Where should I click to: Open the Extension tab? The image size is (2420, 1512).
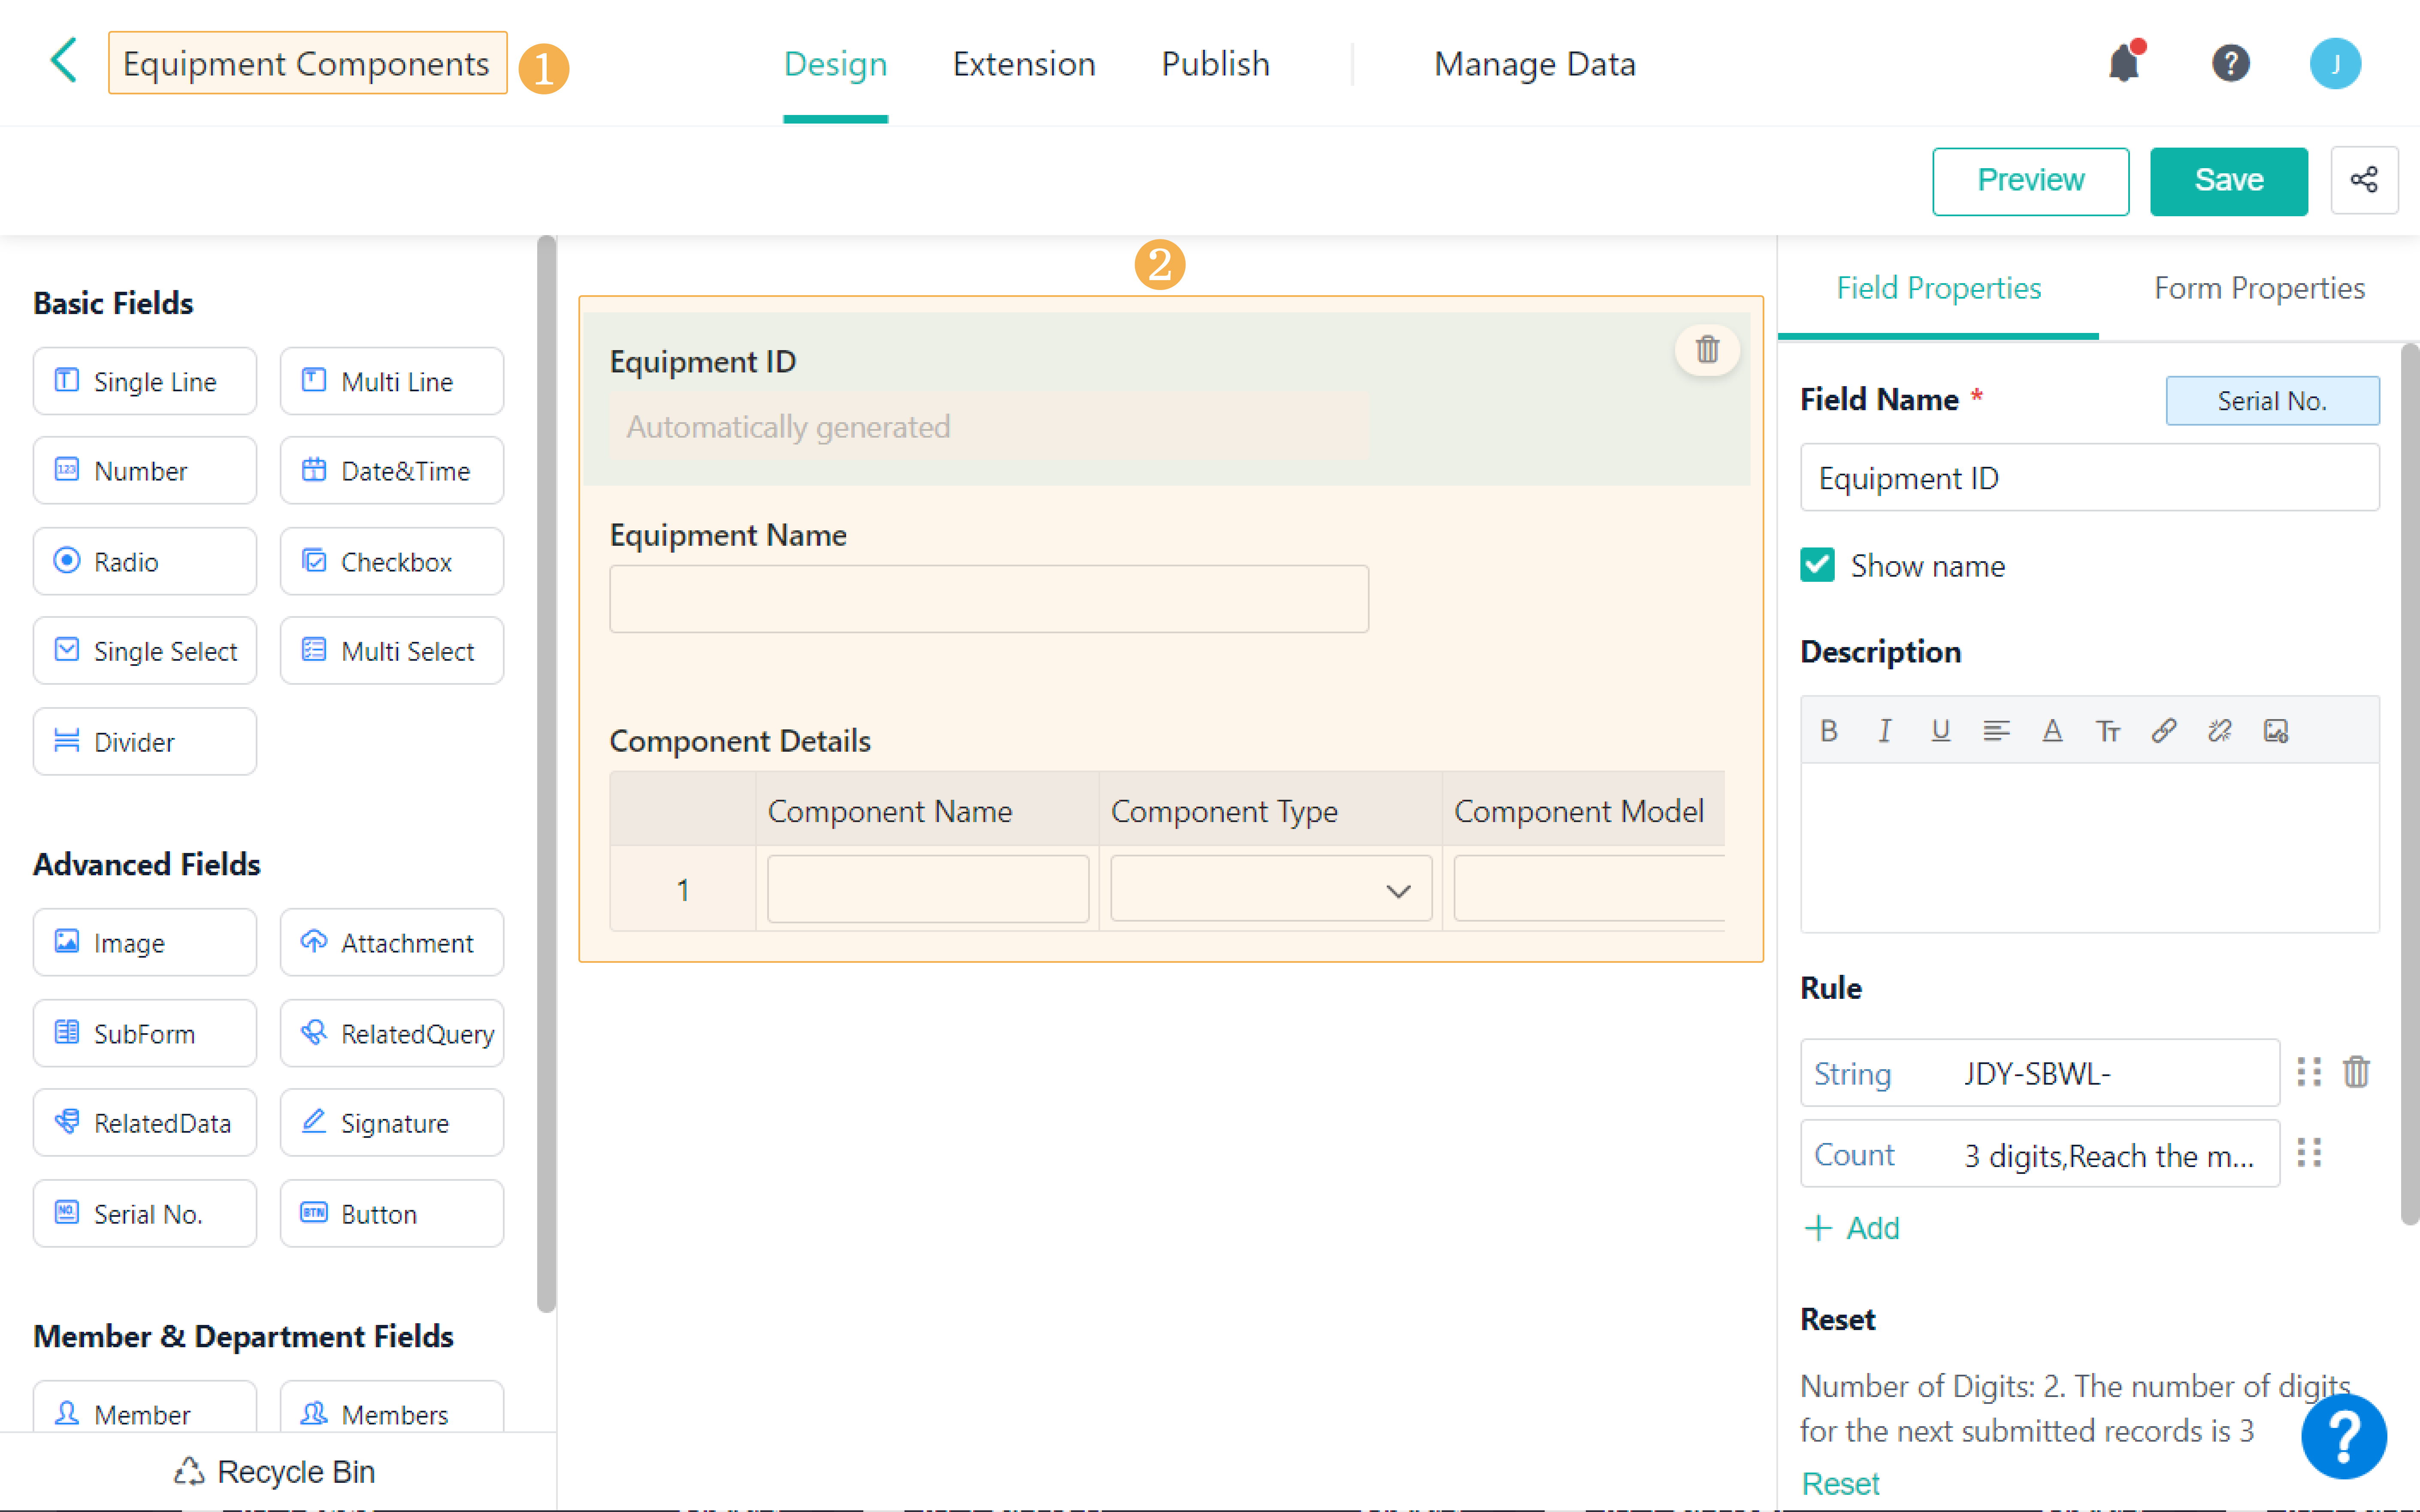[1023, 64]
